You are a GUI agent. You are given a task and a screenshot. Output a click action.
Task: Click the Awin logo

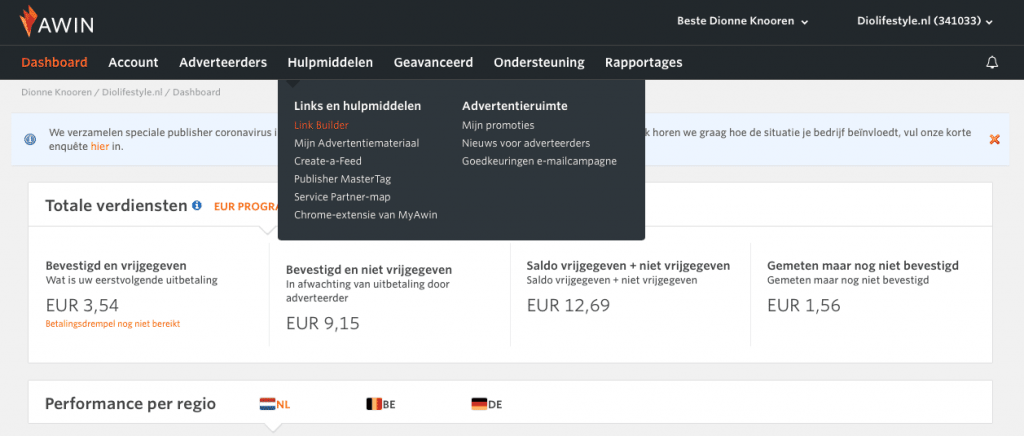pos(57,22)
